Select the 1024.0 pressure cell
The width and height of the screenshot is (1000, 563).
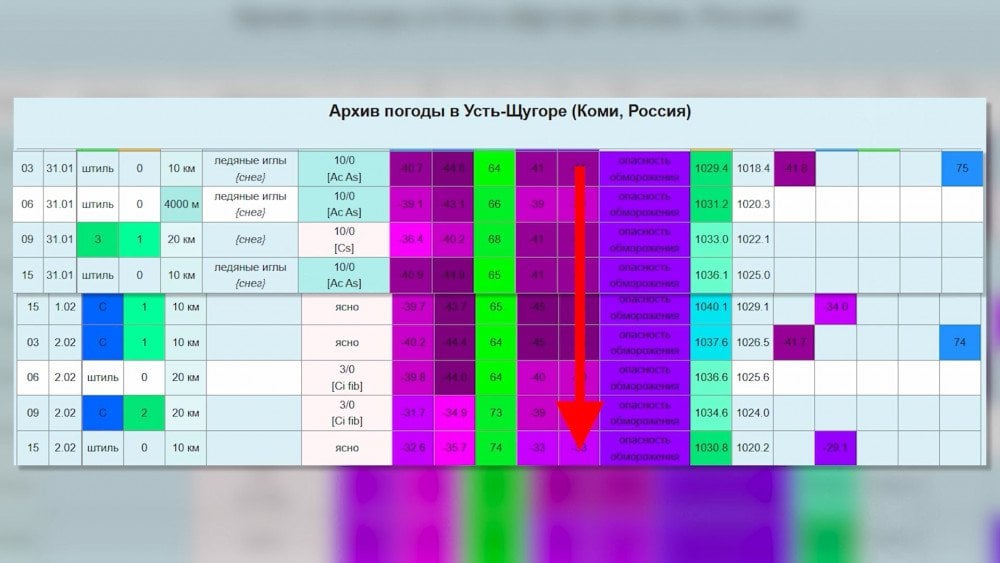[x=753, y=412]
